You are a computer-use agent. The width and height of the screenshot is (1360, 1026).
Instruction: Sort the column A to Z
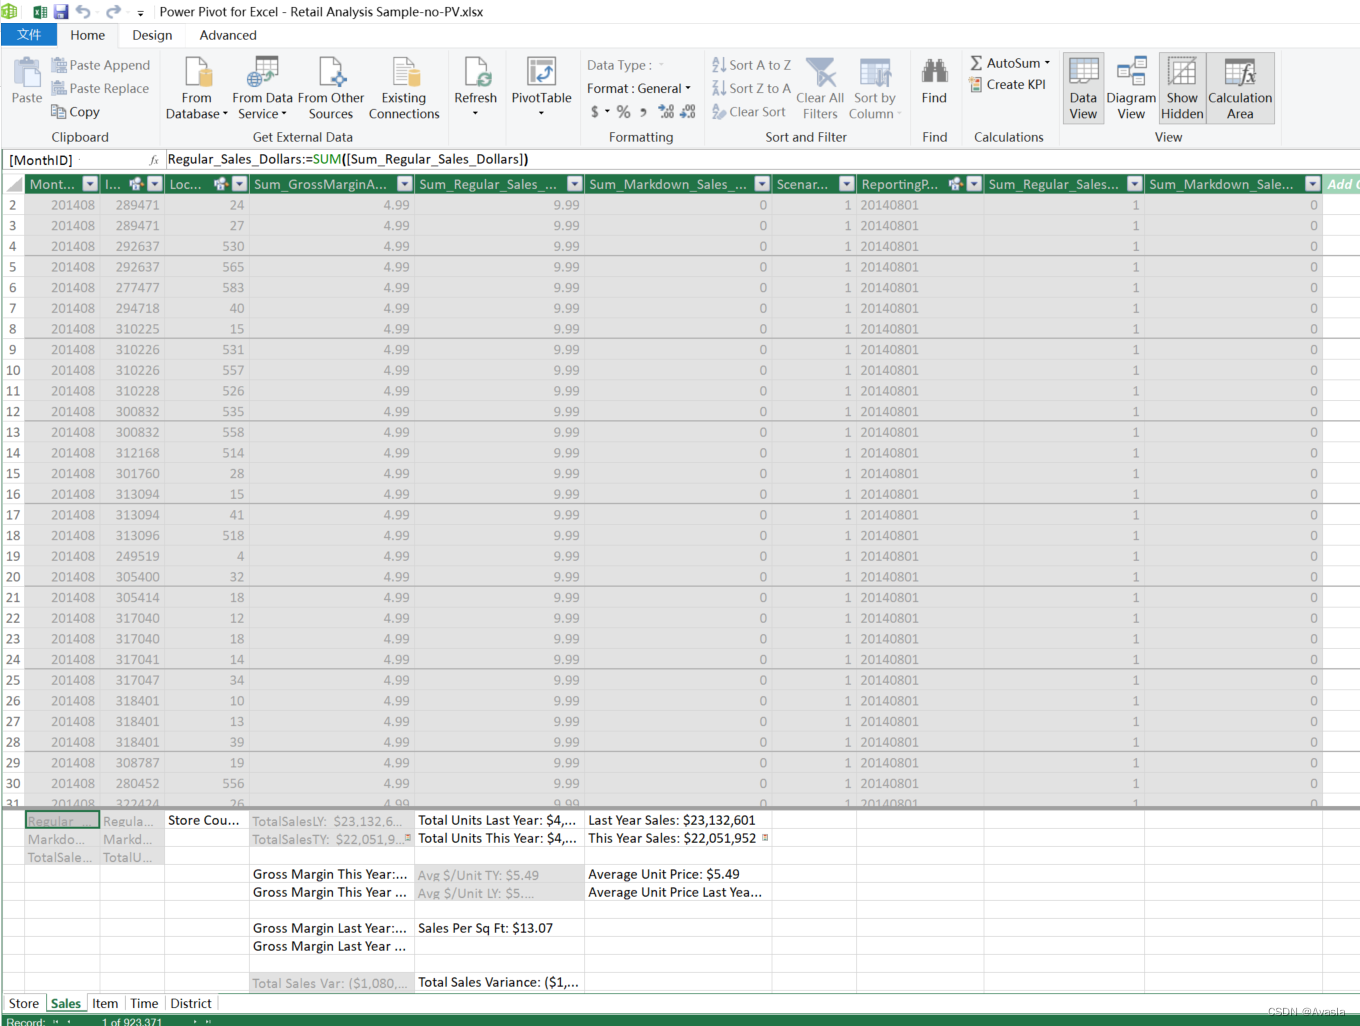pyautogui.click(x=752, y=64)
